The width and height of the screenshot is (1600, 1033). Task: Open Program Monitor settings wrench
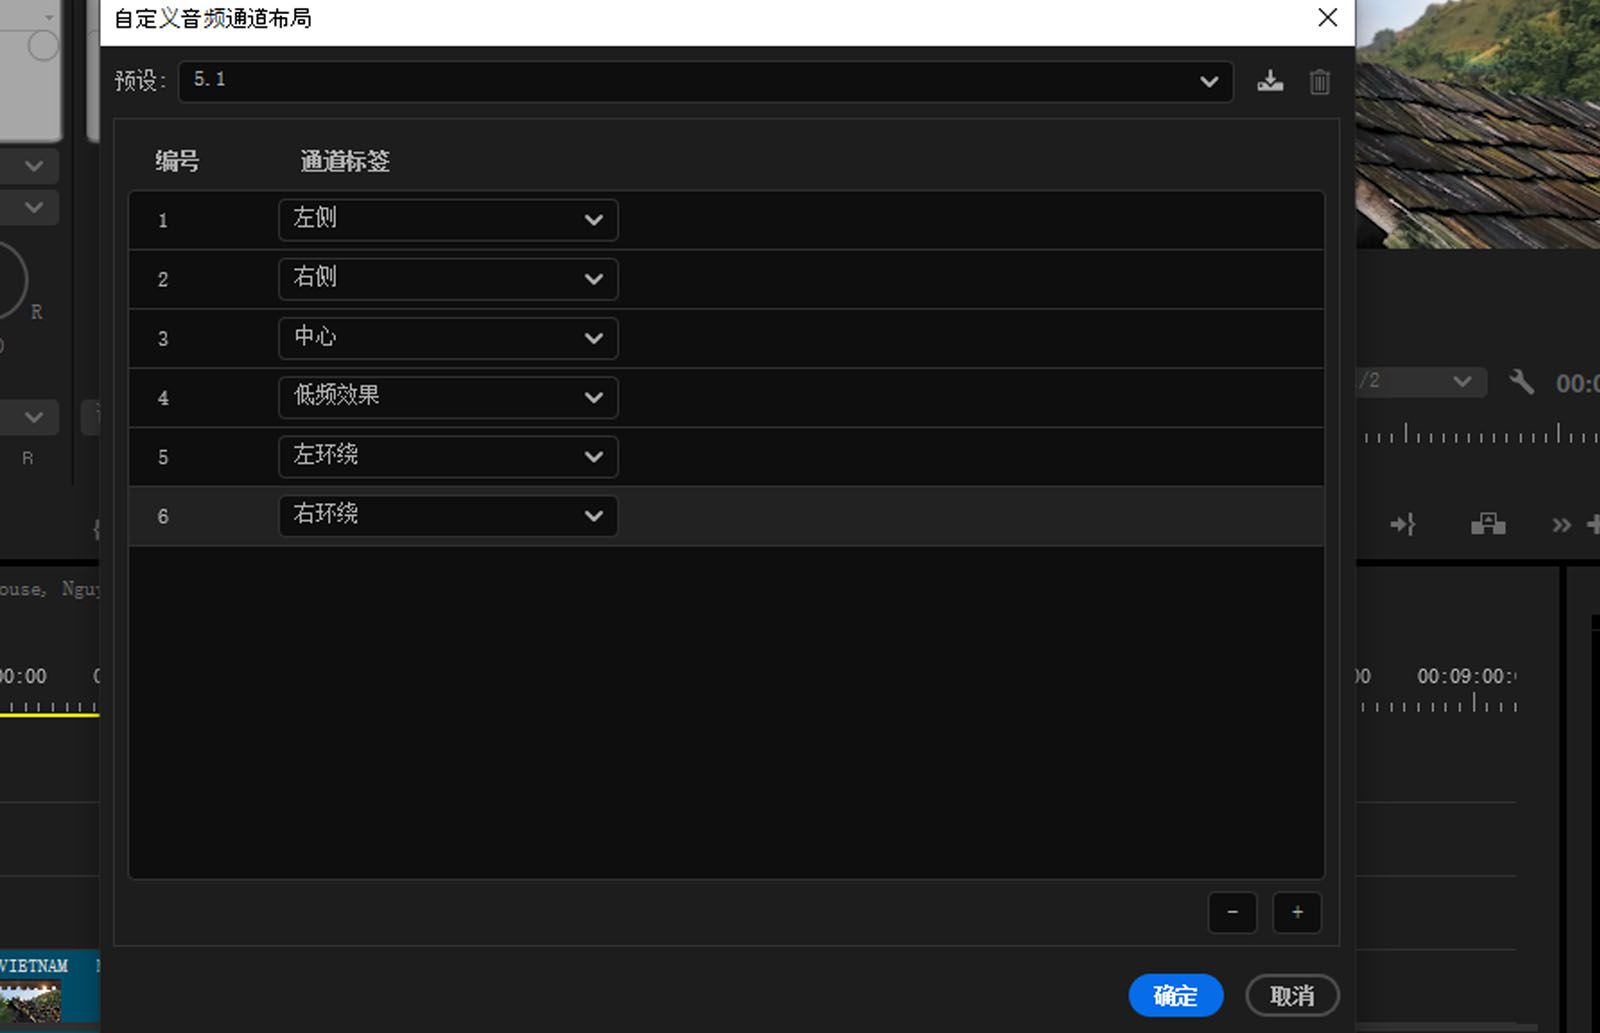[x=1521, y=382]
